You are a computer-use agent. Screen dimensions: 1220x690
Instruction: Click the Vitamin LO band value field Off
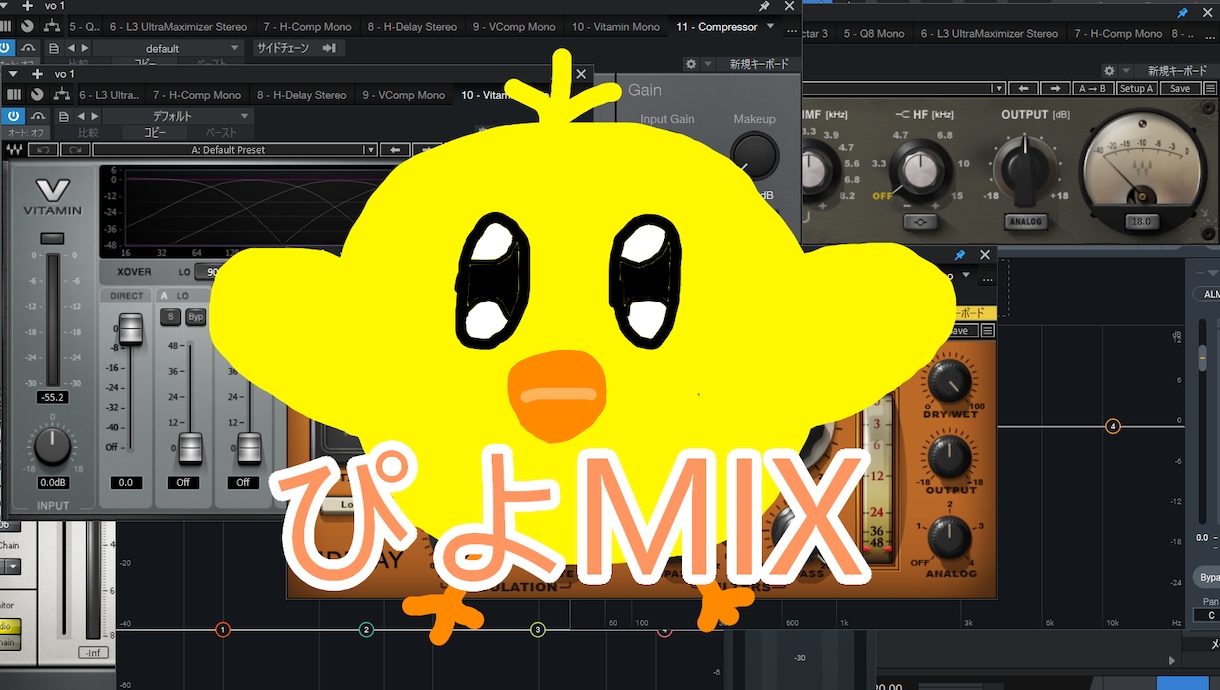(183, 482)
